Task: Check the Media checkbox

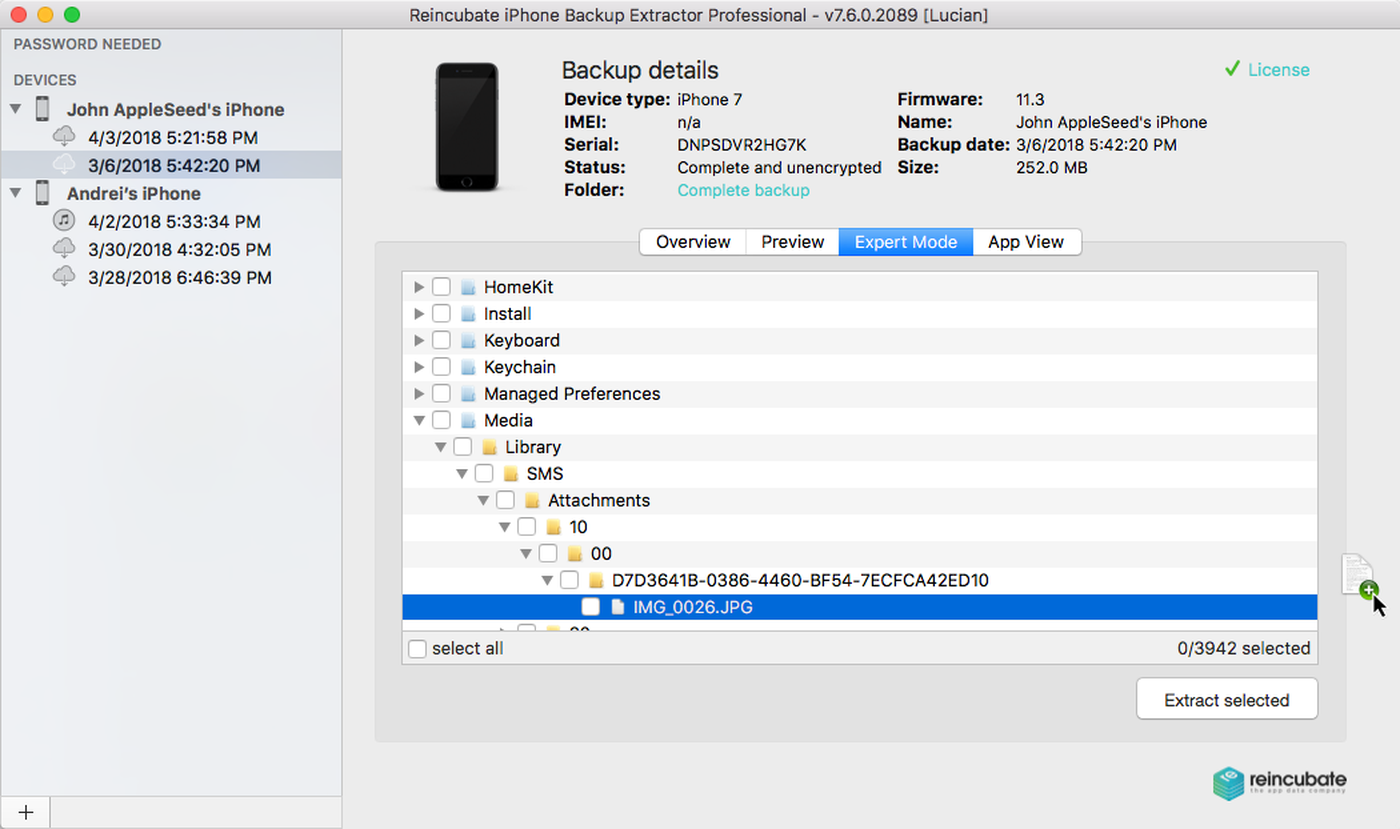Action: point(441,420)
